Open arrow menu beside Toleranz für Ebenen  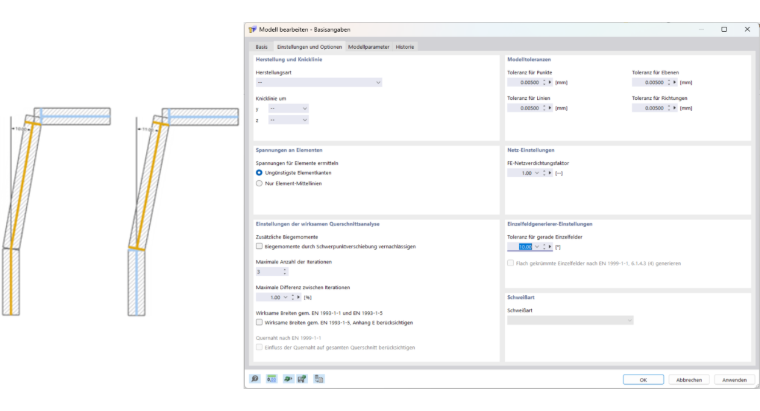click(x=675, y=82)
